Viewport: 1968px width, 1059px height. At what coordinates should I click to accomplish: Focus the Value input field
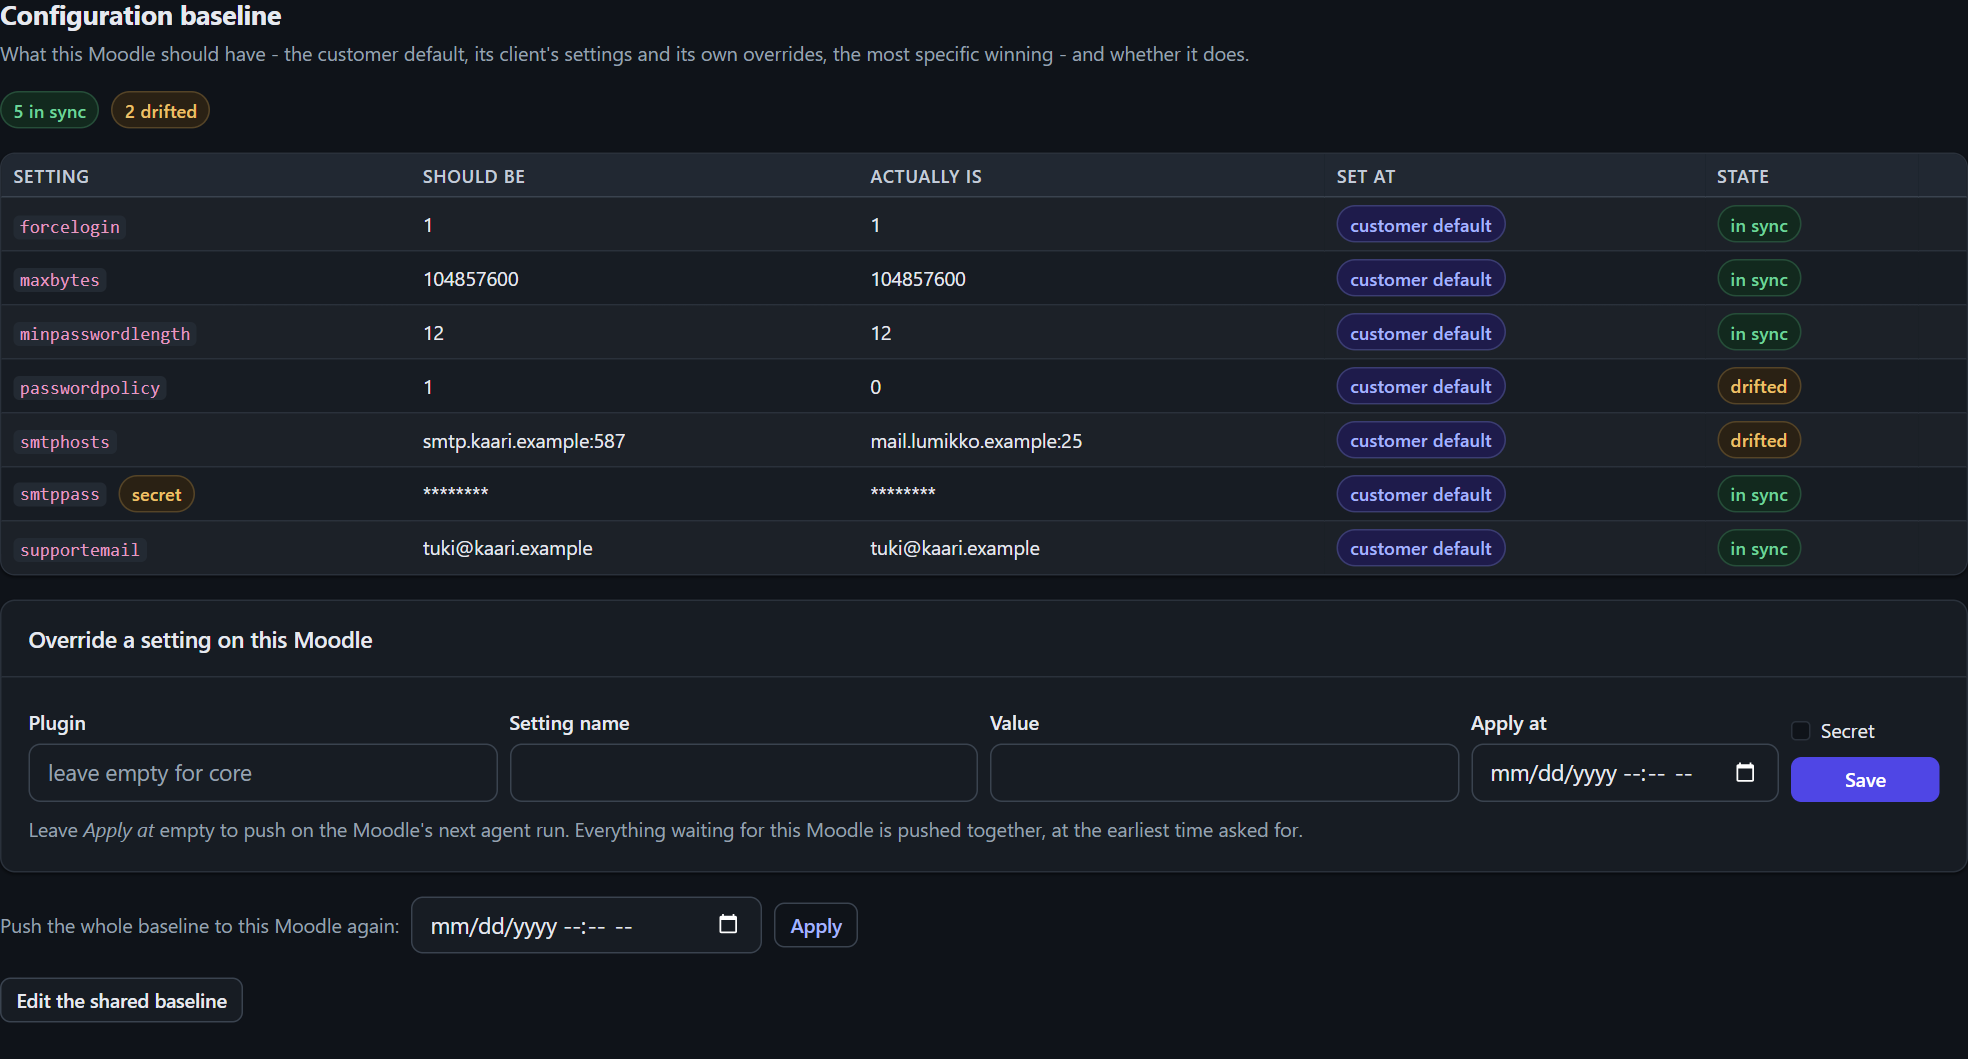(1224, 773)
